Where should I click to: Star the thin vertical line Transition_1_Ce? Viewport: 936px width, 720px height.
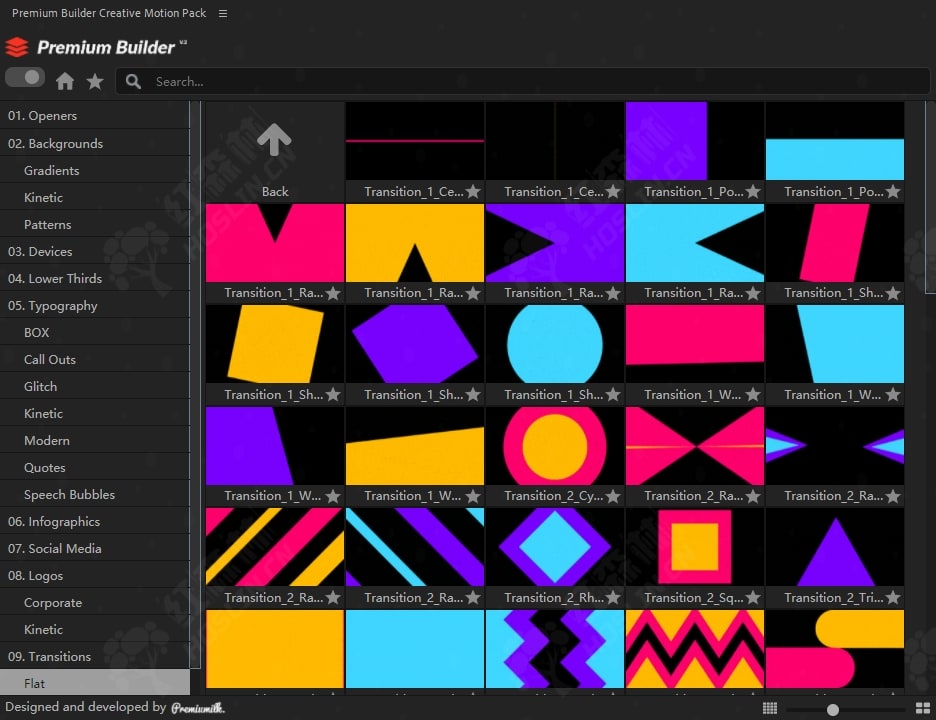click(613, 192)
